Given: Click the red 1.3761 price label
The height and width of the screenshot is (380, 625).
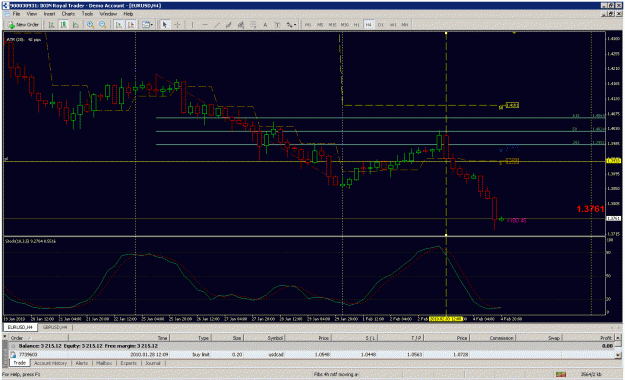Looking at the screenshot, I should 590,209.
